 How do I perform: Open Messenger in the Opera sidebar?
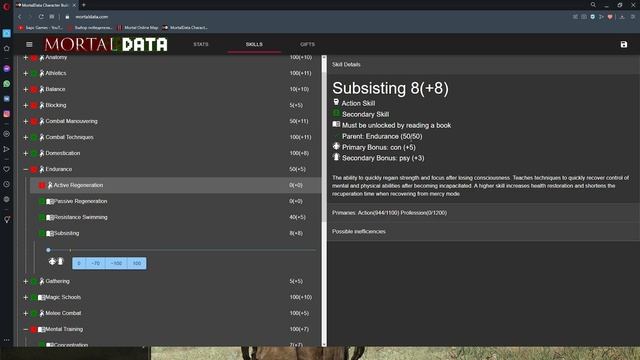click(x=7, y=69)
